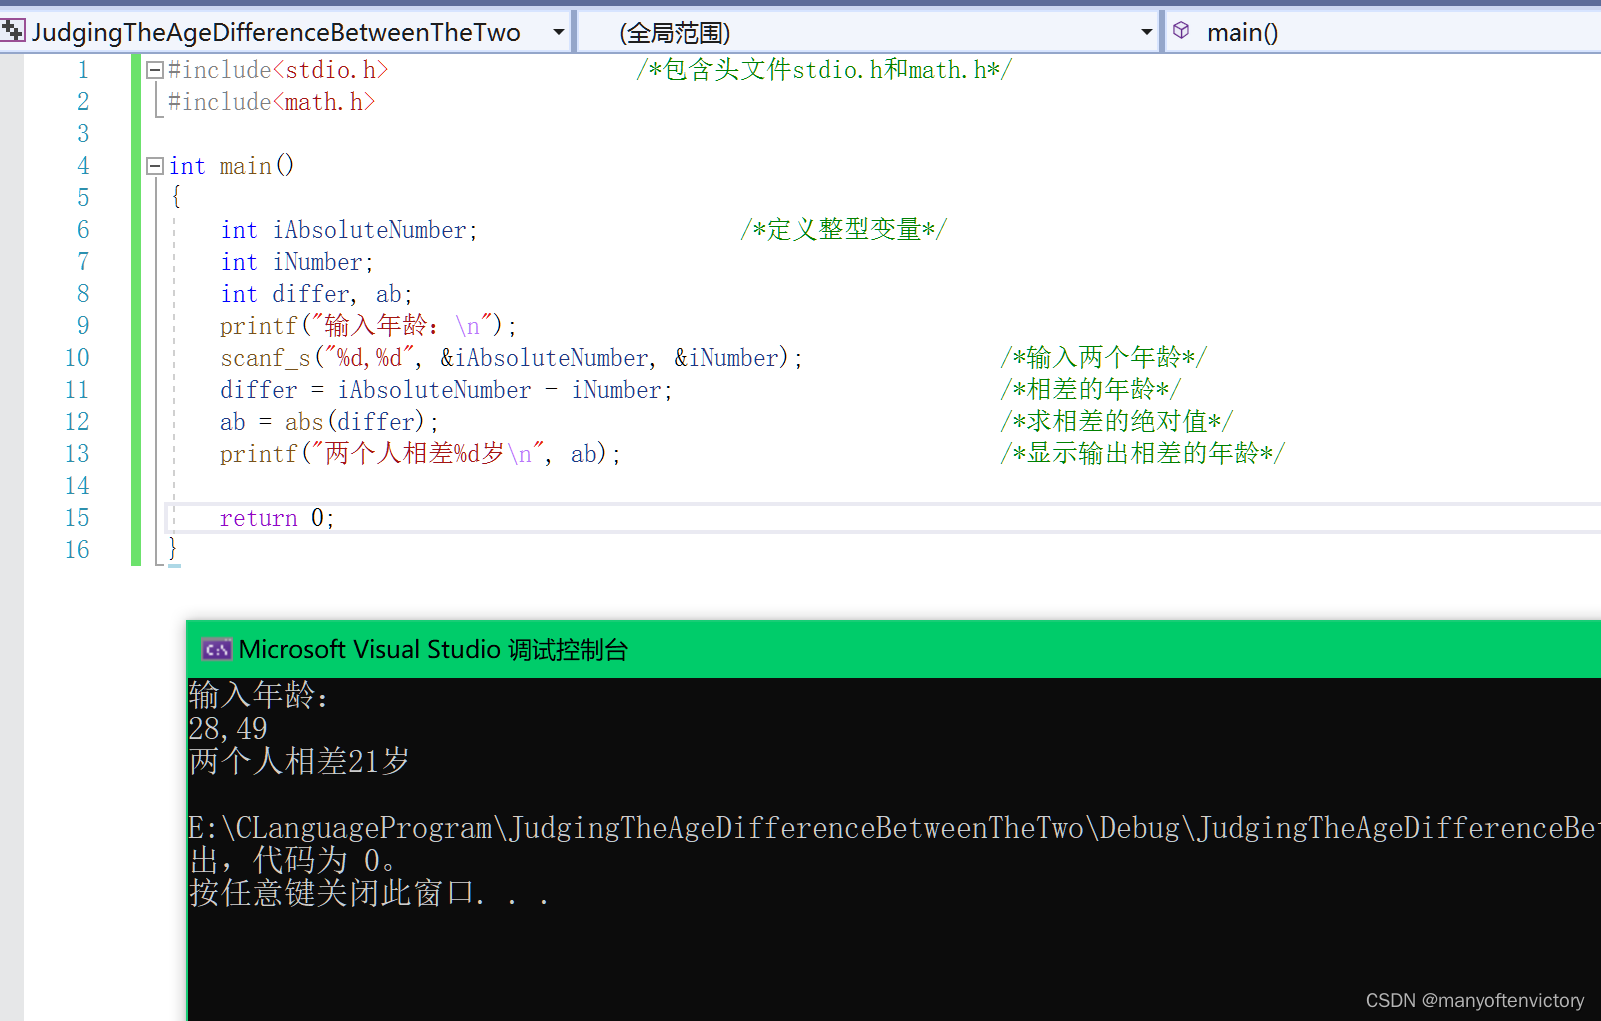
Task: Click line number 9 in the gutter
Action: [x=83, y=326]
